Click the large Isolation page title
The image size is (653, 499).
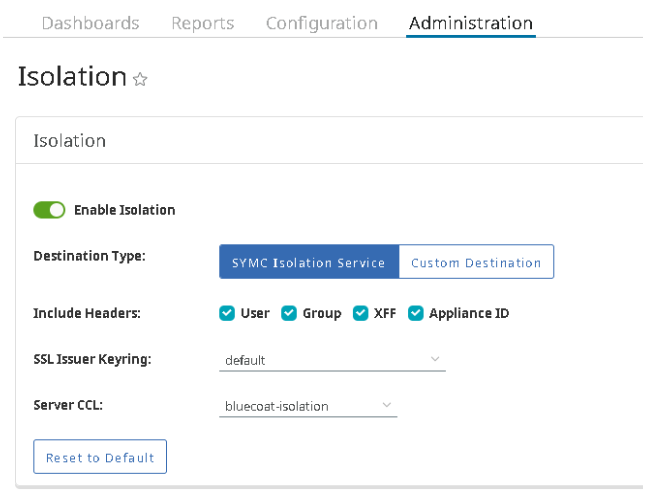pos(72,77)
